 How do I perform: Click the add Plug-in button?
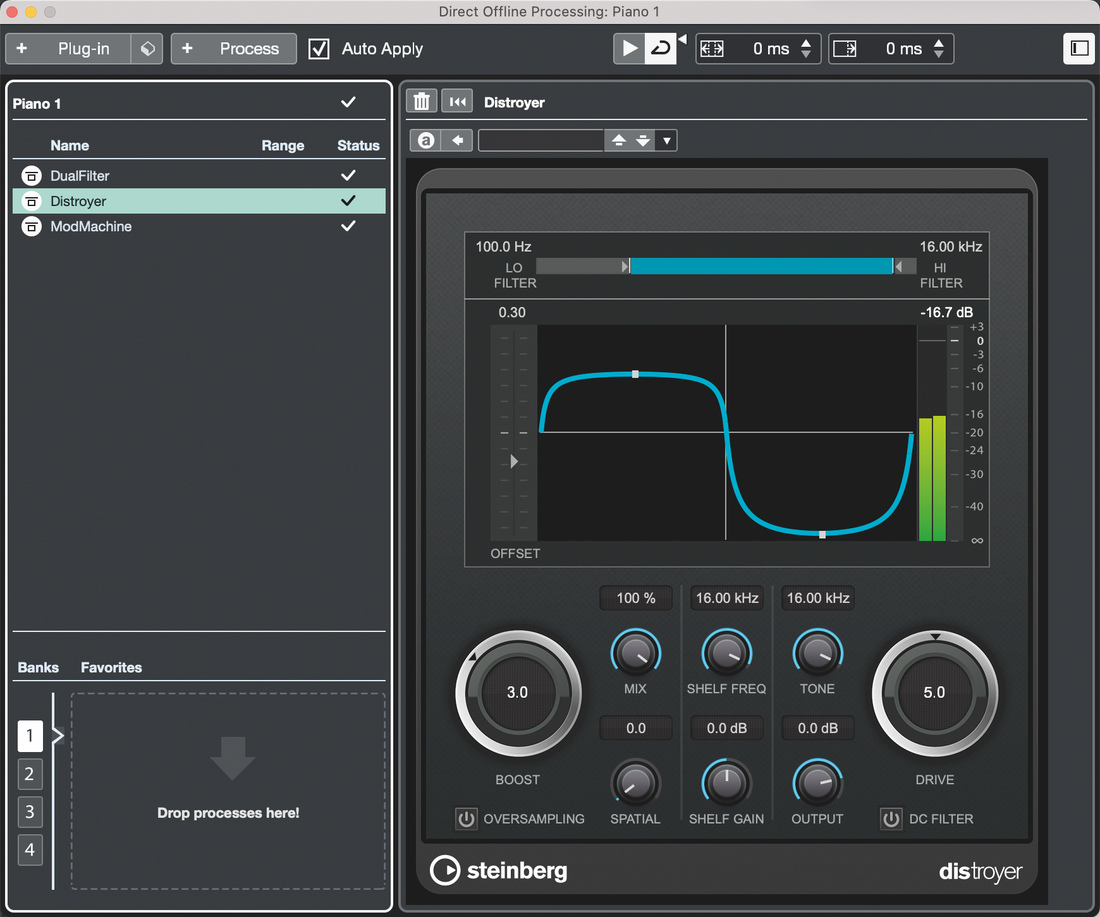click(x=68, y=48)
